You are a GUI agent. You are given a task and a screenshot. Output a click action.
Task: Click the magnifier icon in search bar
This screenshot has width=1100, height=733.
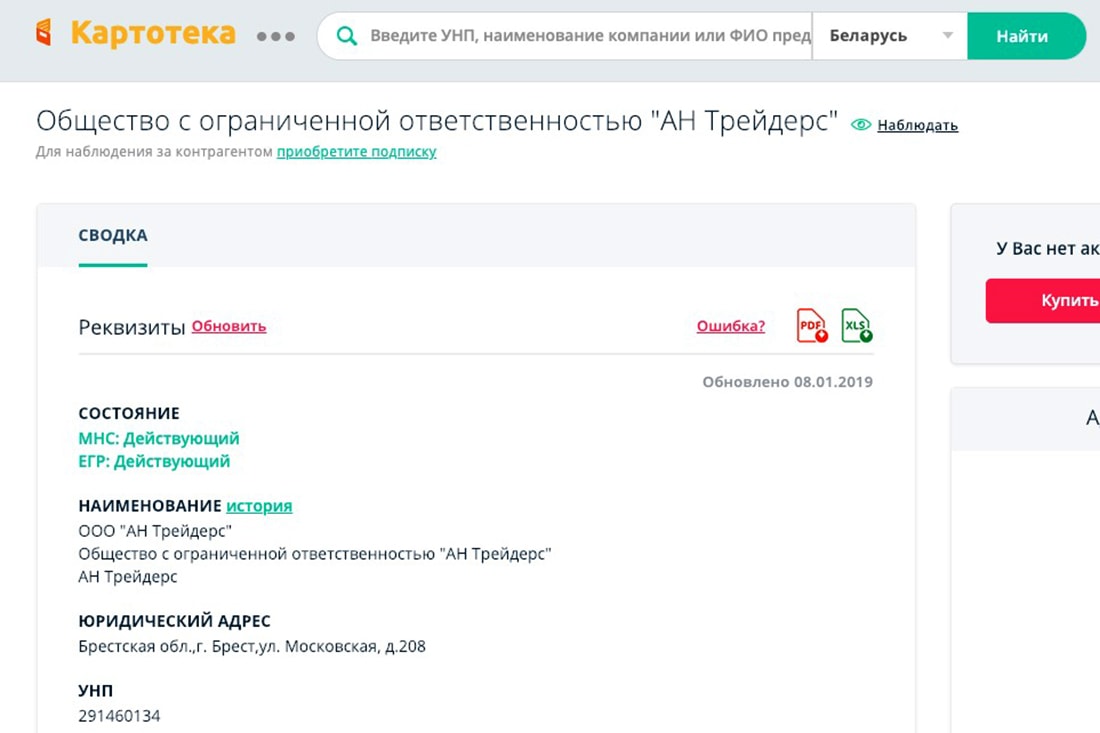(347, 36)
